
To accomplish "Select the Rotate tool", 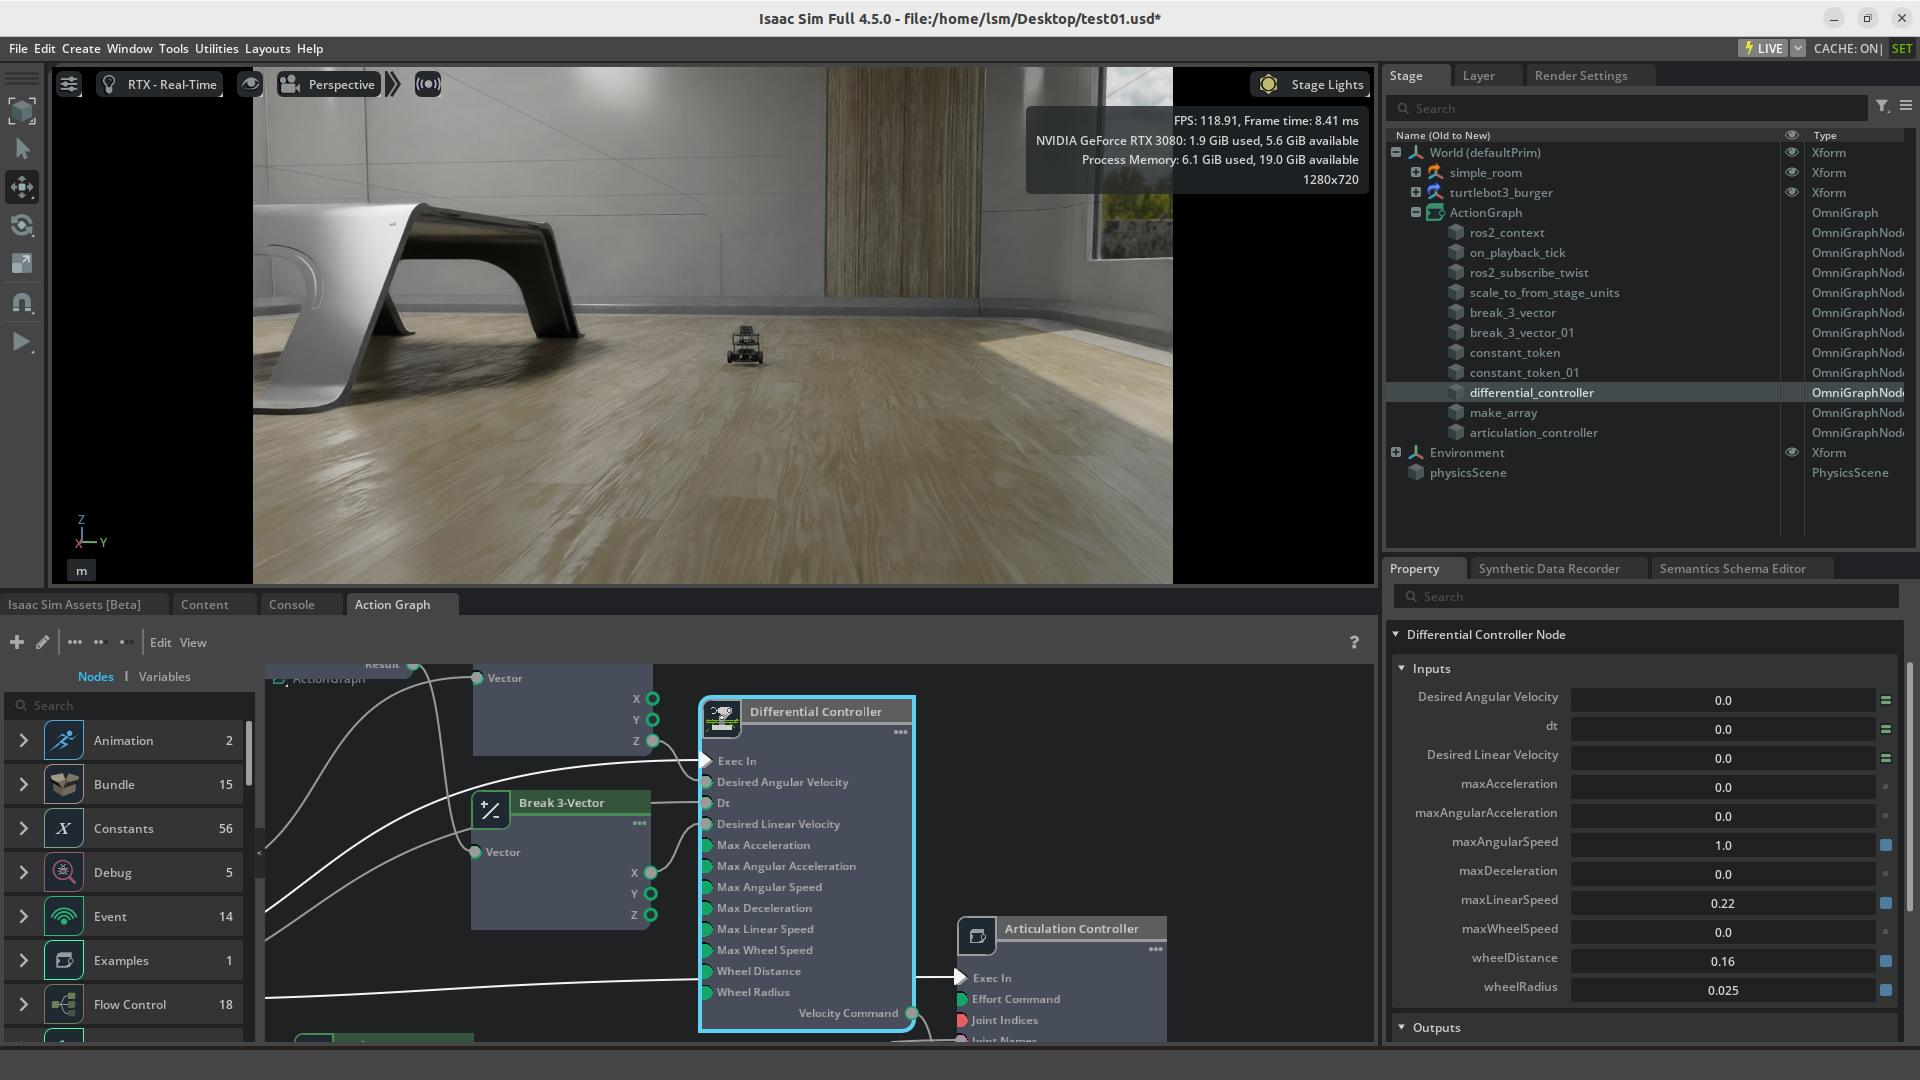I will click(22, 225).
